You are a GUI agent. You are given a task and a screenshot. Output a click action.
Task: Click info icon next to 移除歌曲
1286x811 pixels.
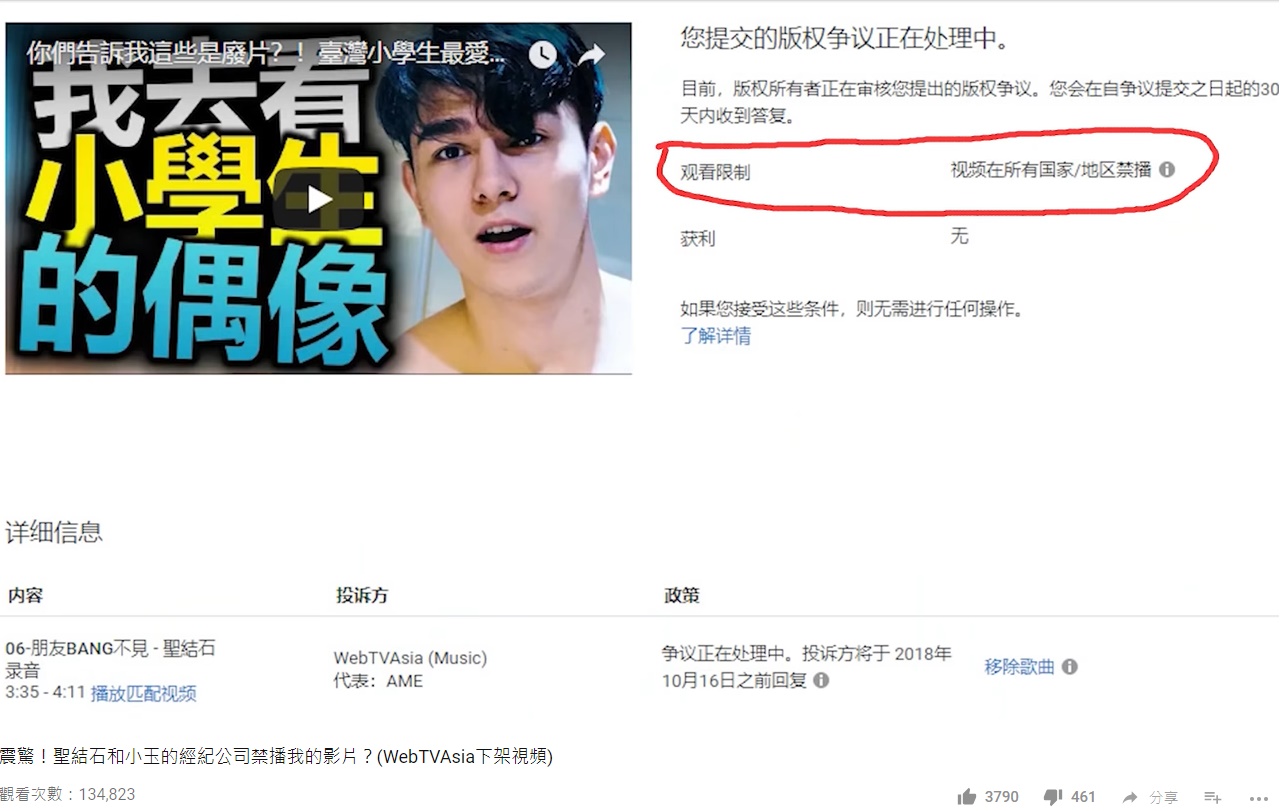click(1069, 666)
